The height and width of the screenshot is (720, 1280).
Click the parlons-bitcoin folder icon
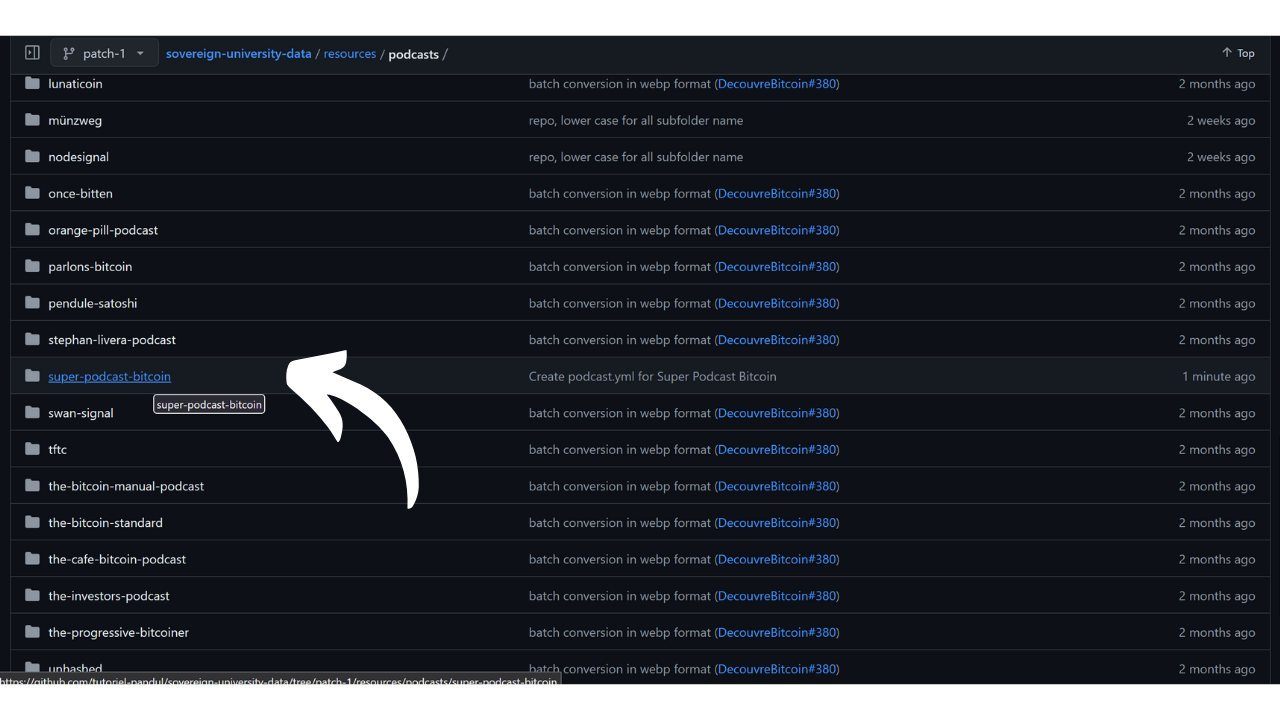point(32,266)
